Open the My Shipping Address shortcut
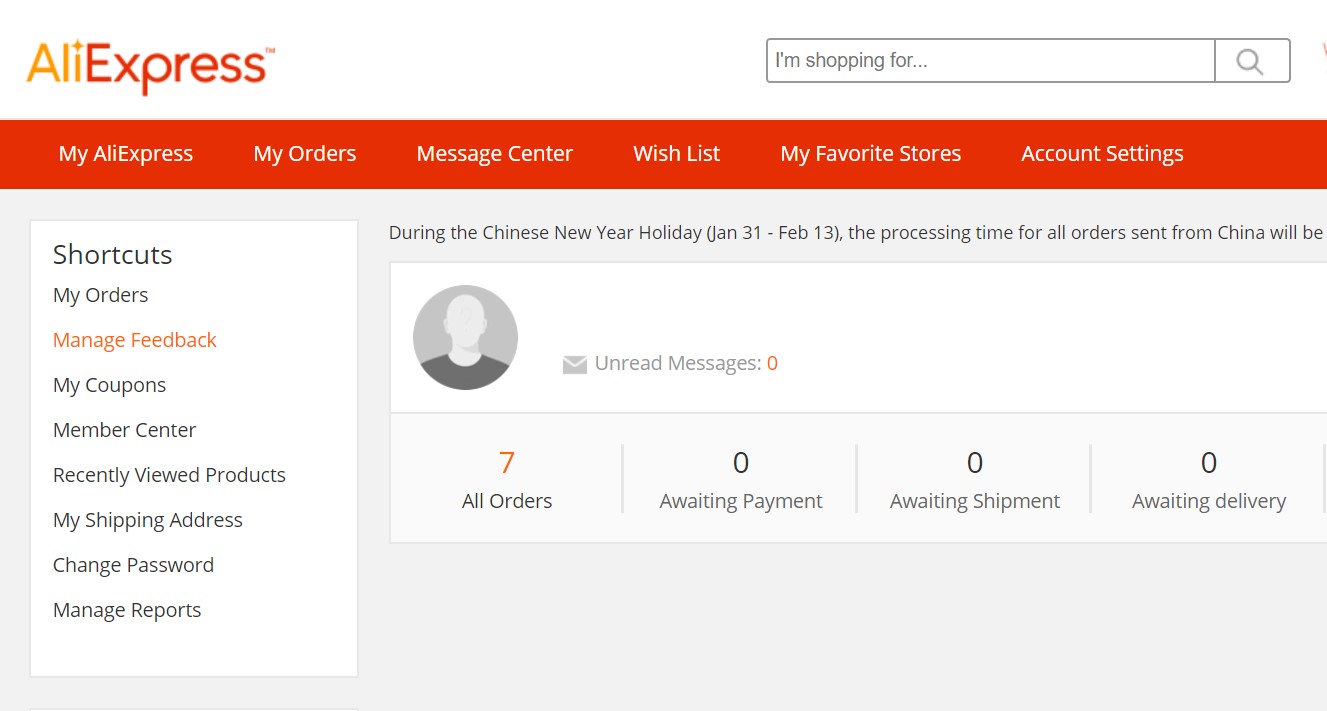 tap(148, 520)
